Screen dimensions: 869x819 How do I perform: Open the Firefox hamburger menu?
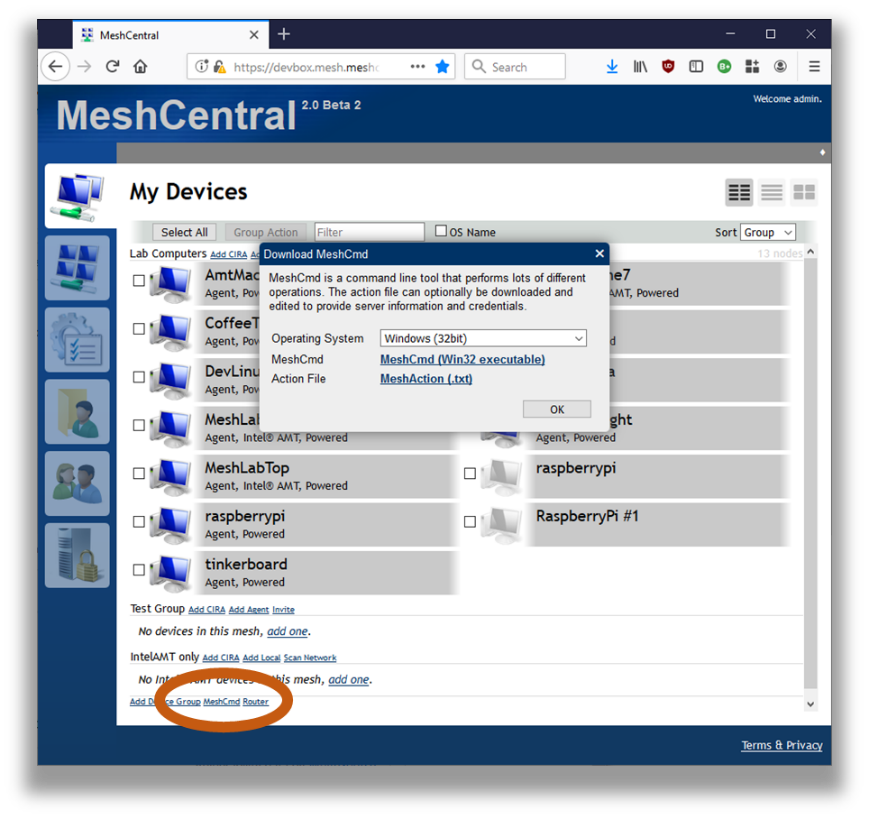(x=814, y=67)
